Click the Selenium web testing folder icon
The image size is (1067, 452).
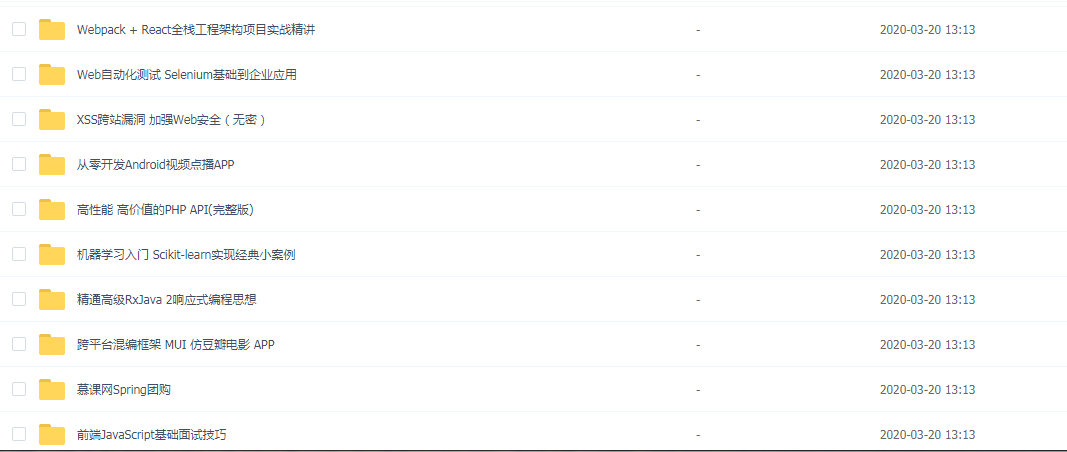(52, 74)
